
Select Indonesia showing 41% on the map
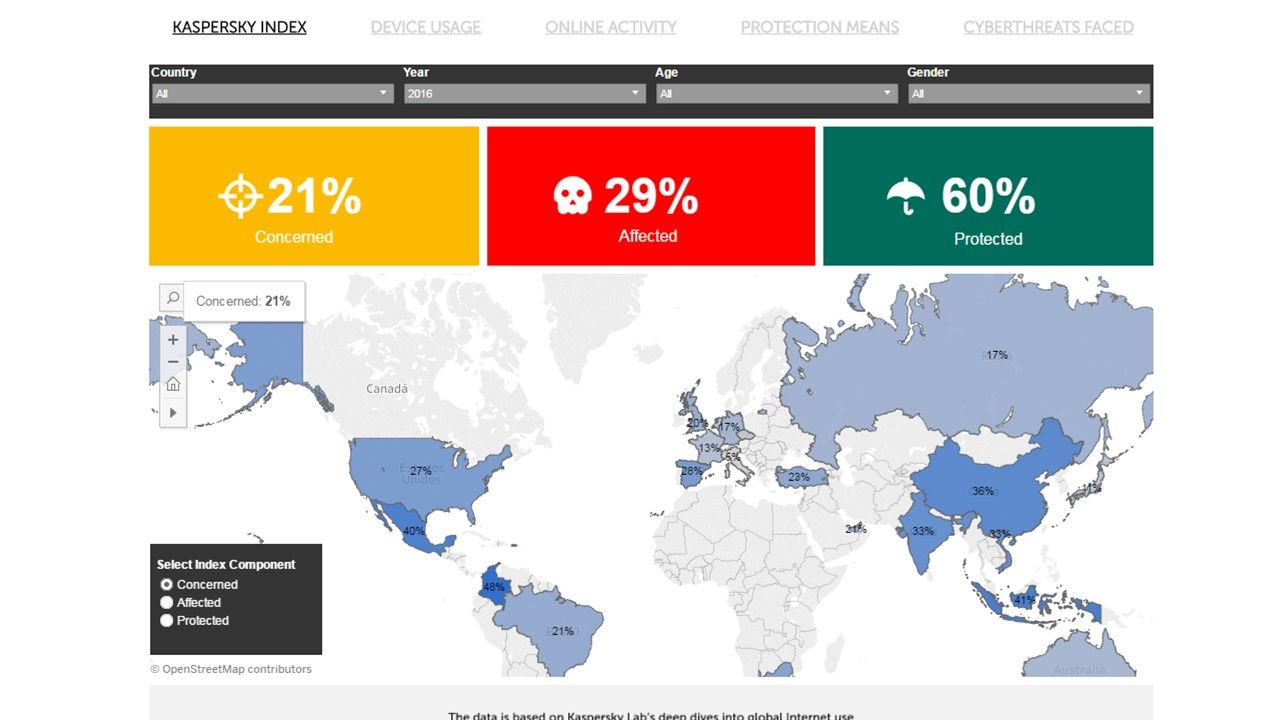1024,600
